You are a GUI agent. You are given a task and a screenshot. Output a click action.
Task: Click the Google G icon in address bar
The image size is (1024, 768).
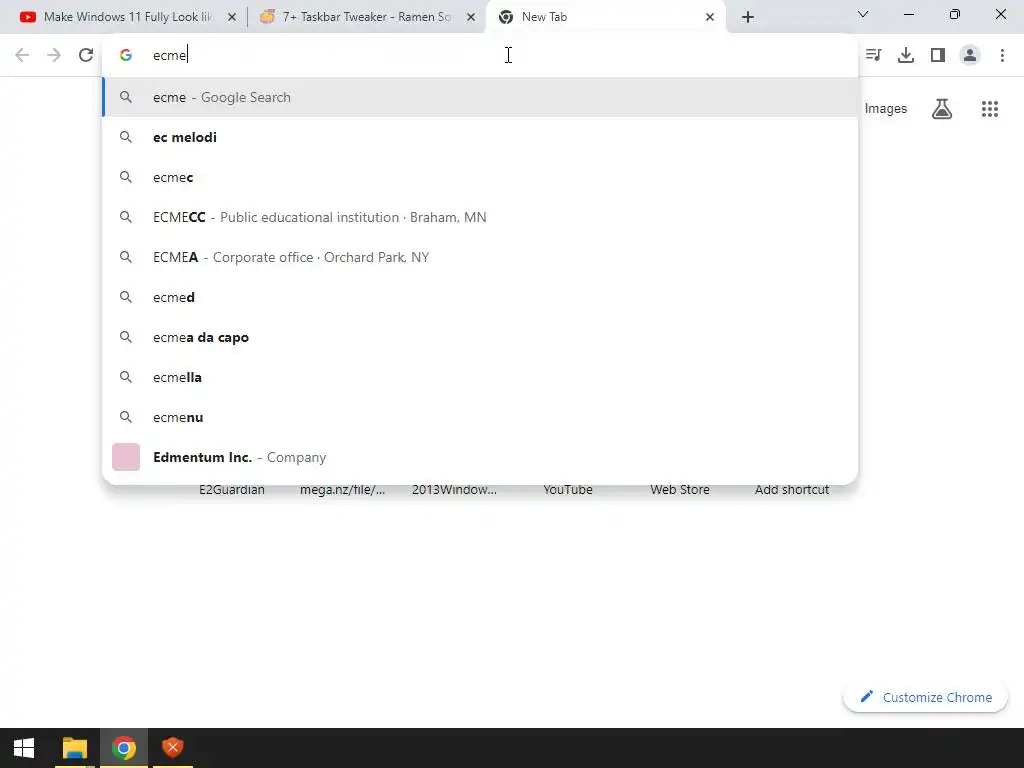126,55
